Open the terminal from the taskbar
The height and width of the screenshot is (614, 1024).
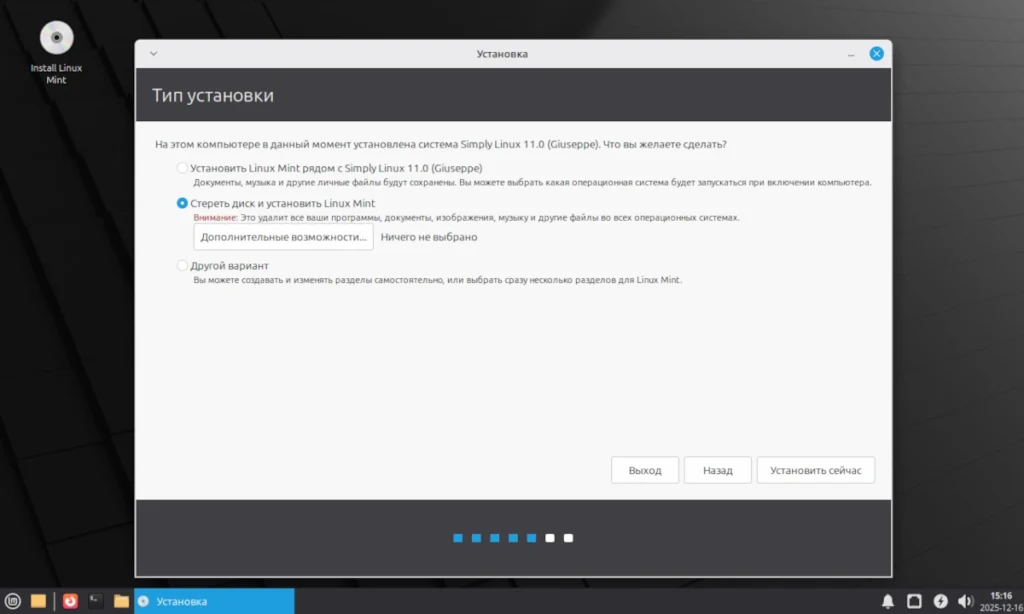[96, 601]
